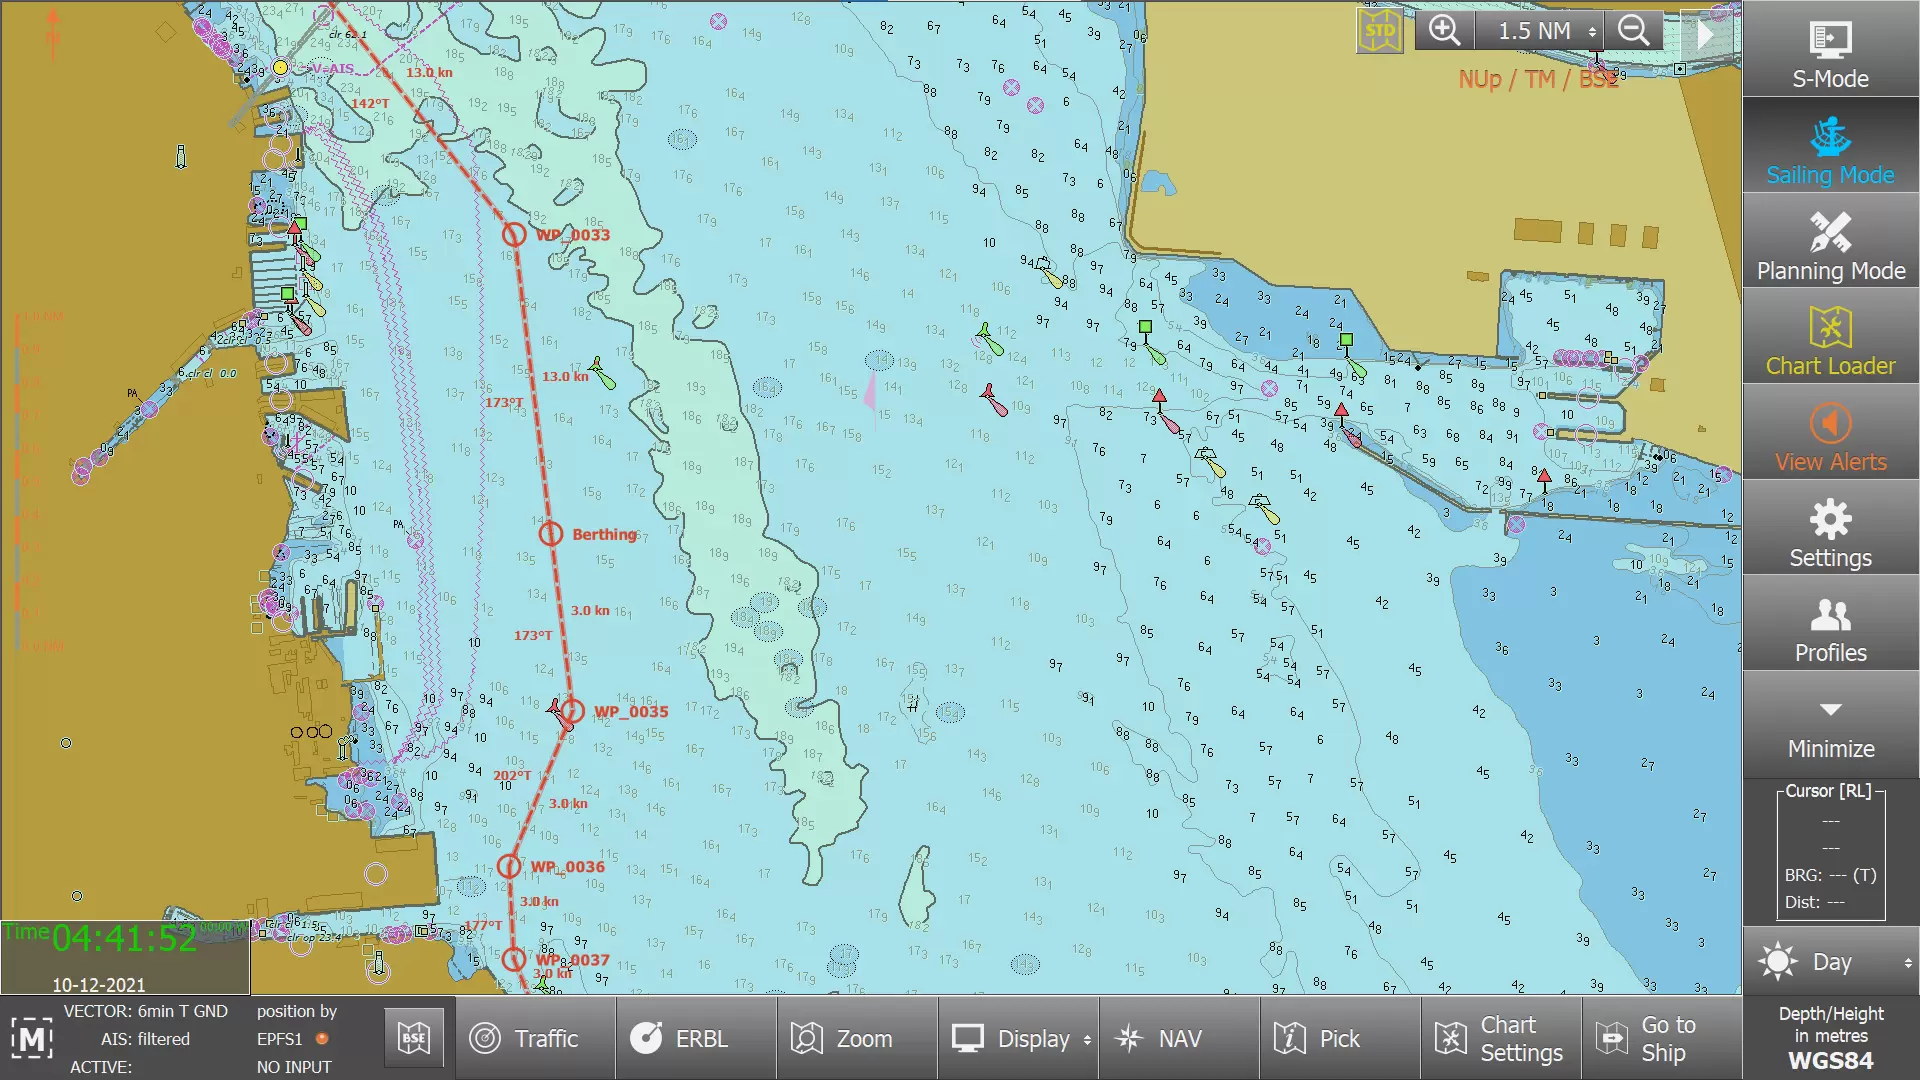The width and height of the screenshot is (1920, 1080).
Task: Open Chart Settings
Action: (1501, 1039)
